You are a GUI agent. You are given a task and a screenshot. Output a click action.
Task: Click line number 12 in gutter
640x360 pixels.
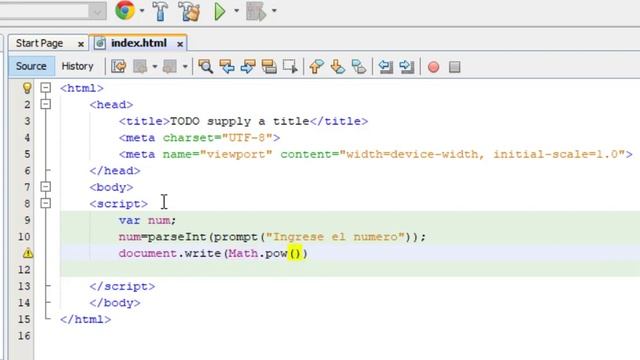pos(24,270)
